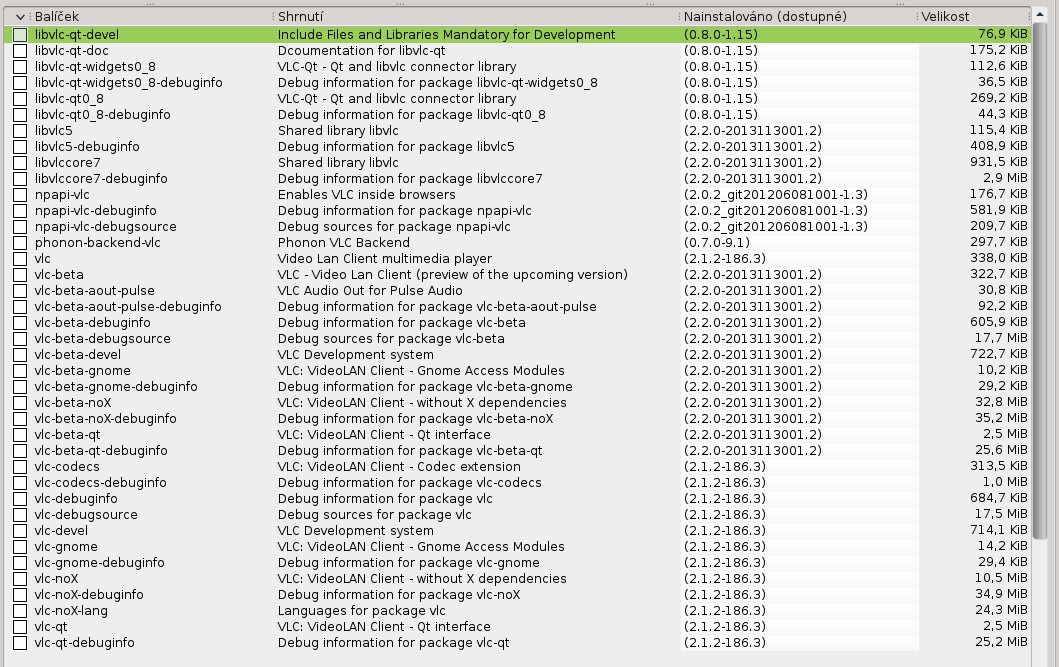1059x667 pixels.
Task: Tick the checkbox for libvlc-qt-devel
Action: [x=20, y=34]
